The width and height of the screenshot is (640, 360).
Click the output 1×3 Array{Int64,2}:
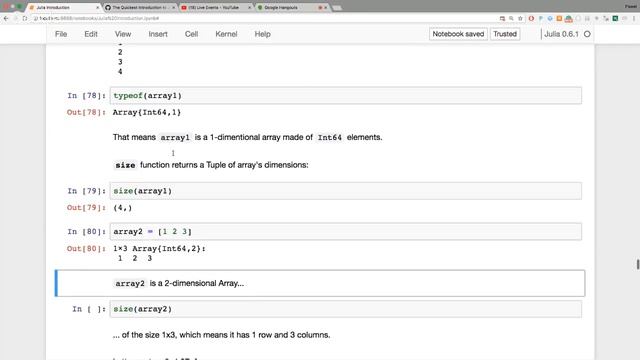pos(159,249)
